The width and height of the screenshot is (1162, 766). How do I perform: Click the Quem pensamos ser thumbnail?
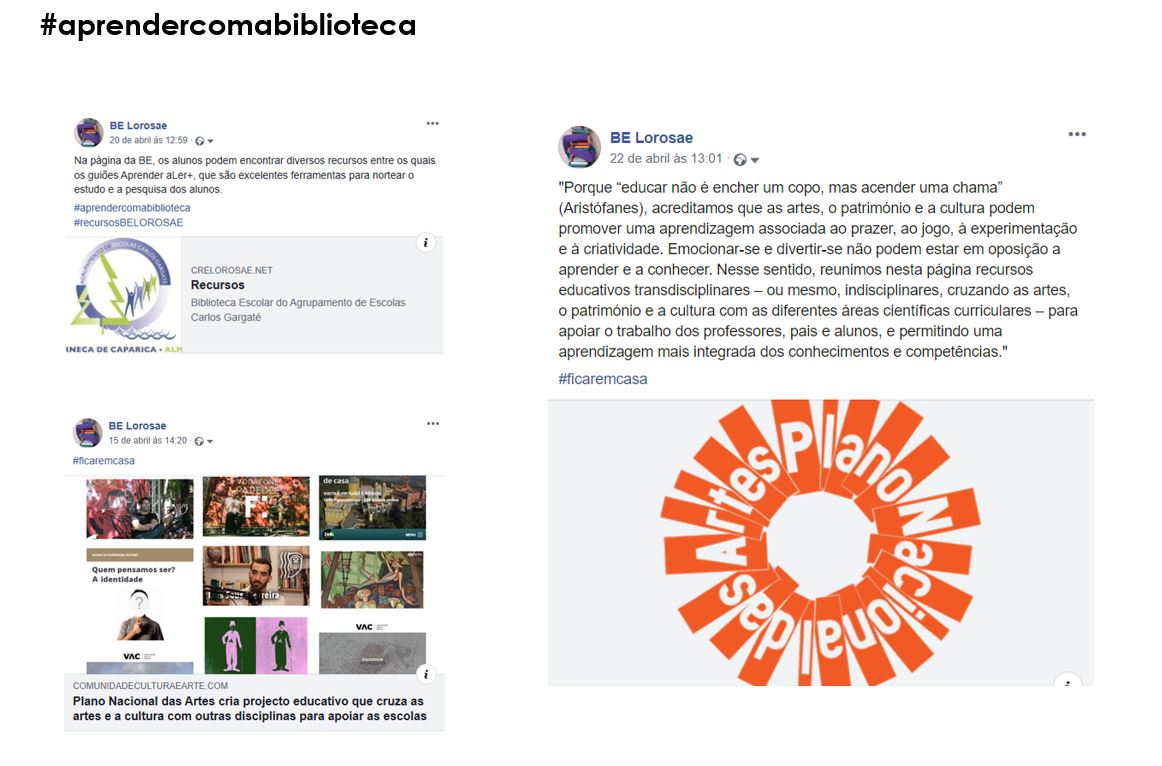coord(140,611)
